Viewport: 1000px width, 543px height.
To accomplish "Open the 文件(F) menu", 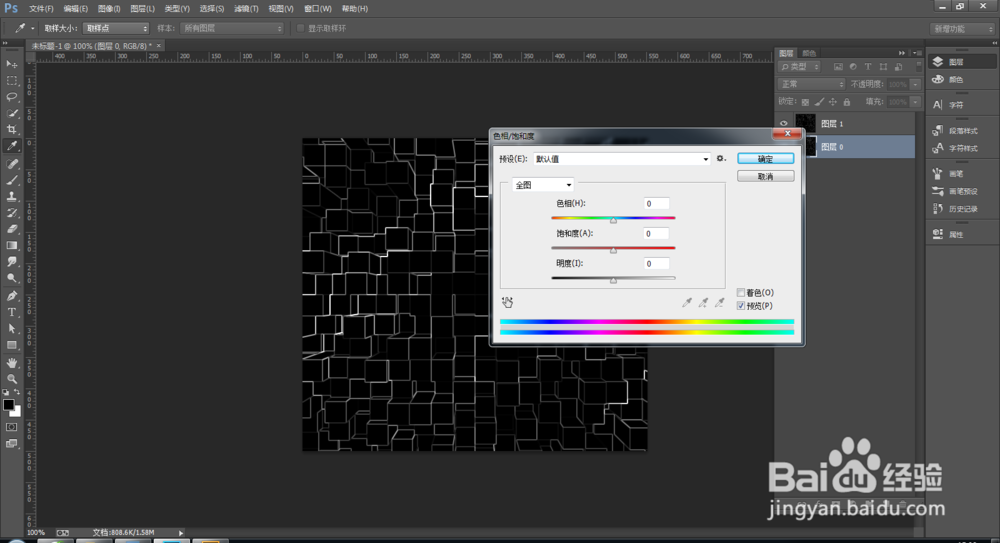I will click(x=41, y=9).
